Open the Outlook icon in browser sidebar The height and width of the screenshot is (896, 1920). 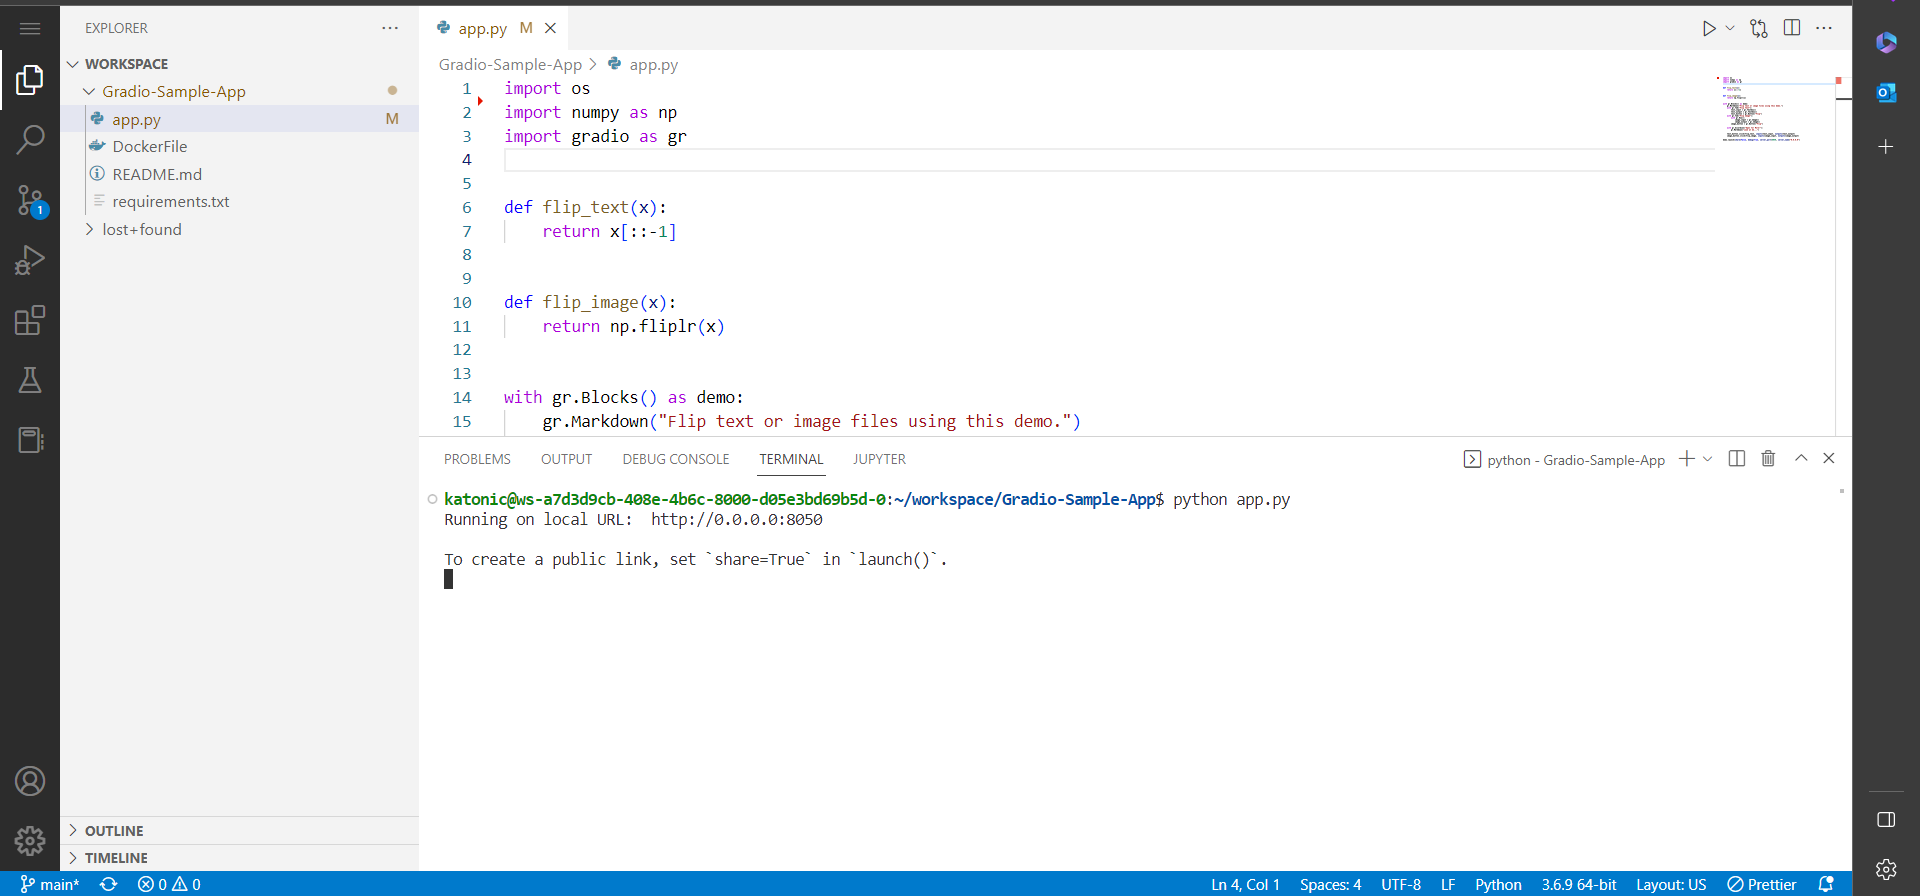1886,93
